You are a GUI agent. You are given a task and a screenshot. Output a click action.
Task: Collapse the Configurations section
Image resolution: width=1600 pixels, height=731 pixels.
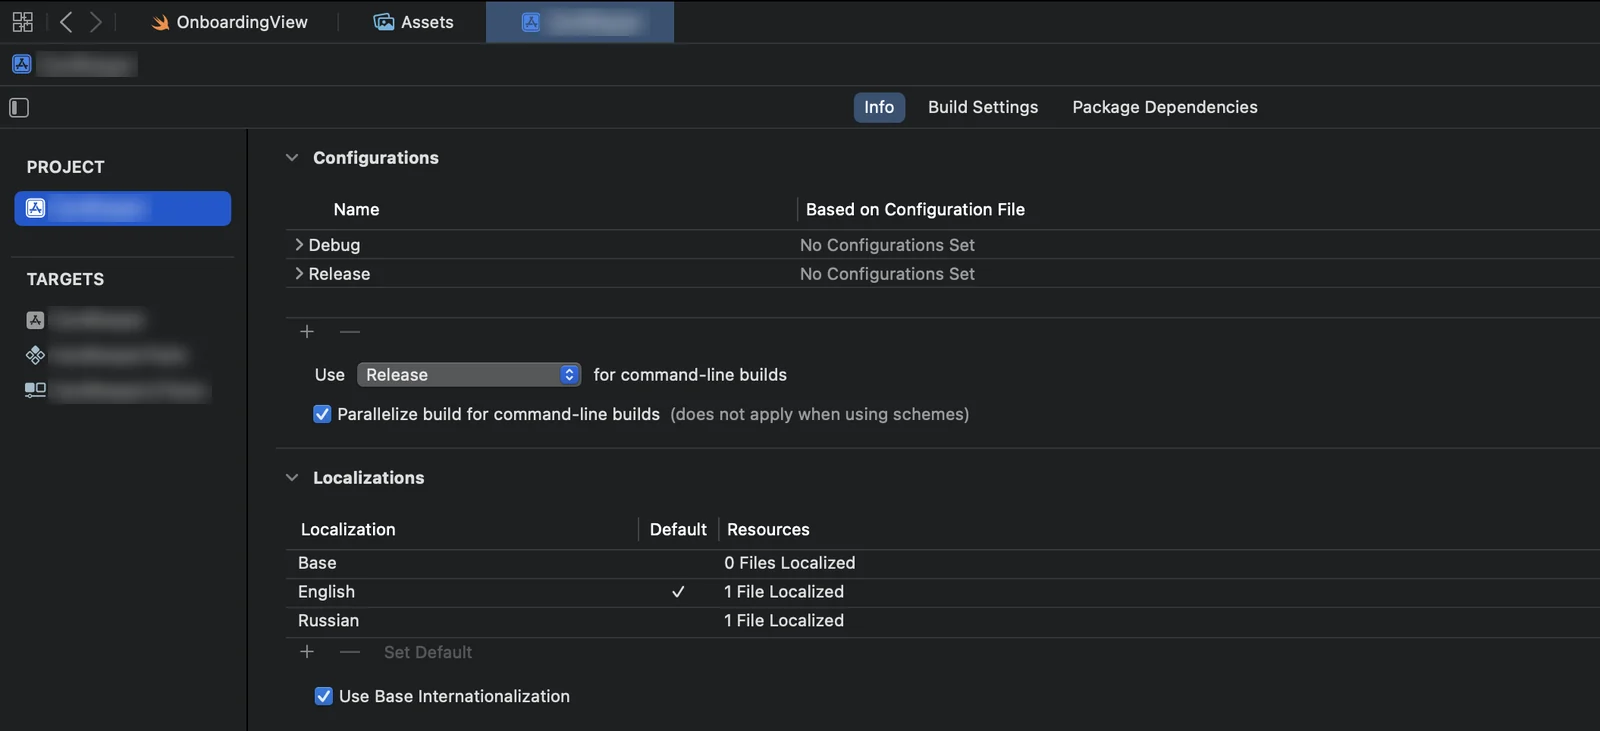[292, 158]
